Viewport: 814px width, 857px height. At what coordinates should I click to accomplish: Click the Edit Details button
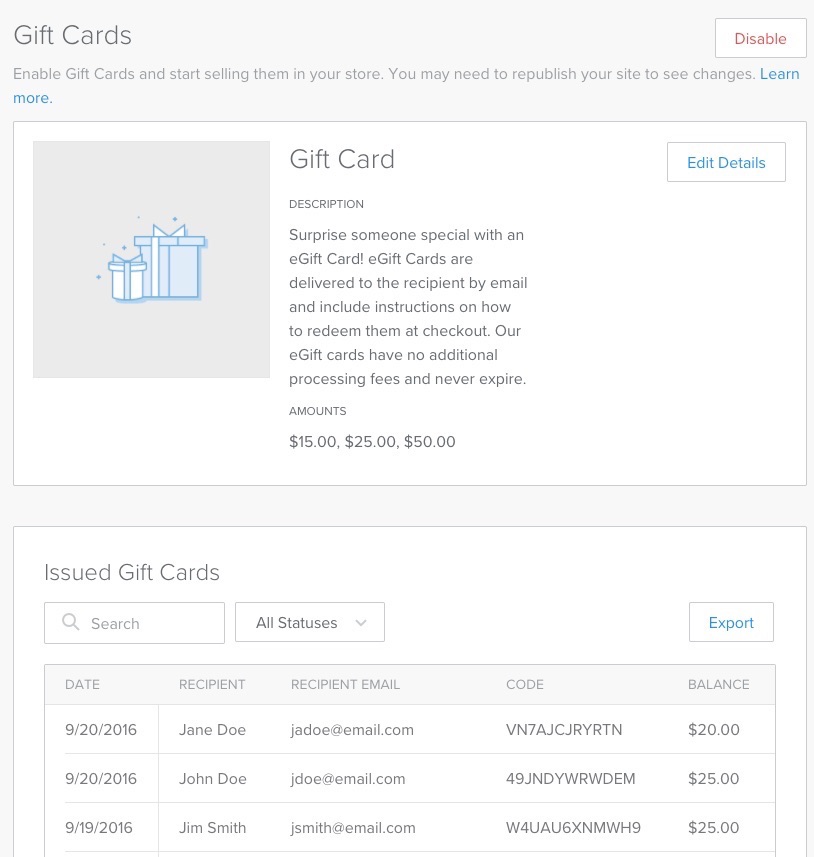tap(726, 162)
